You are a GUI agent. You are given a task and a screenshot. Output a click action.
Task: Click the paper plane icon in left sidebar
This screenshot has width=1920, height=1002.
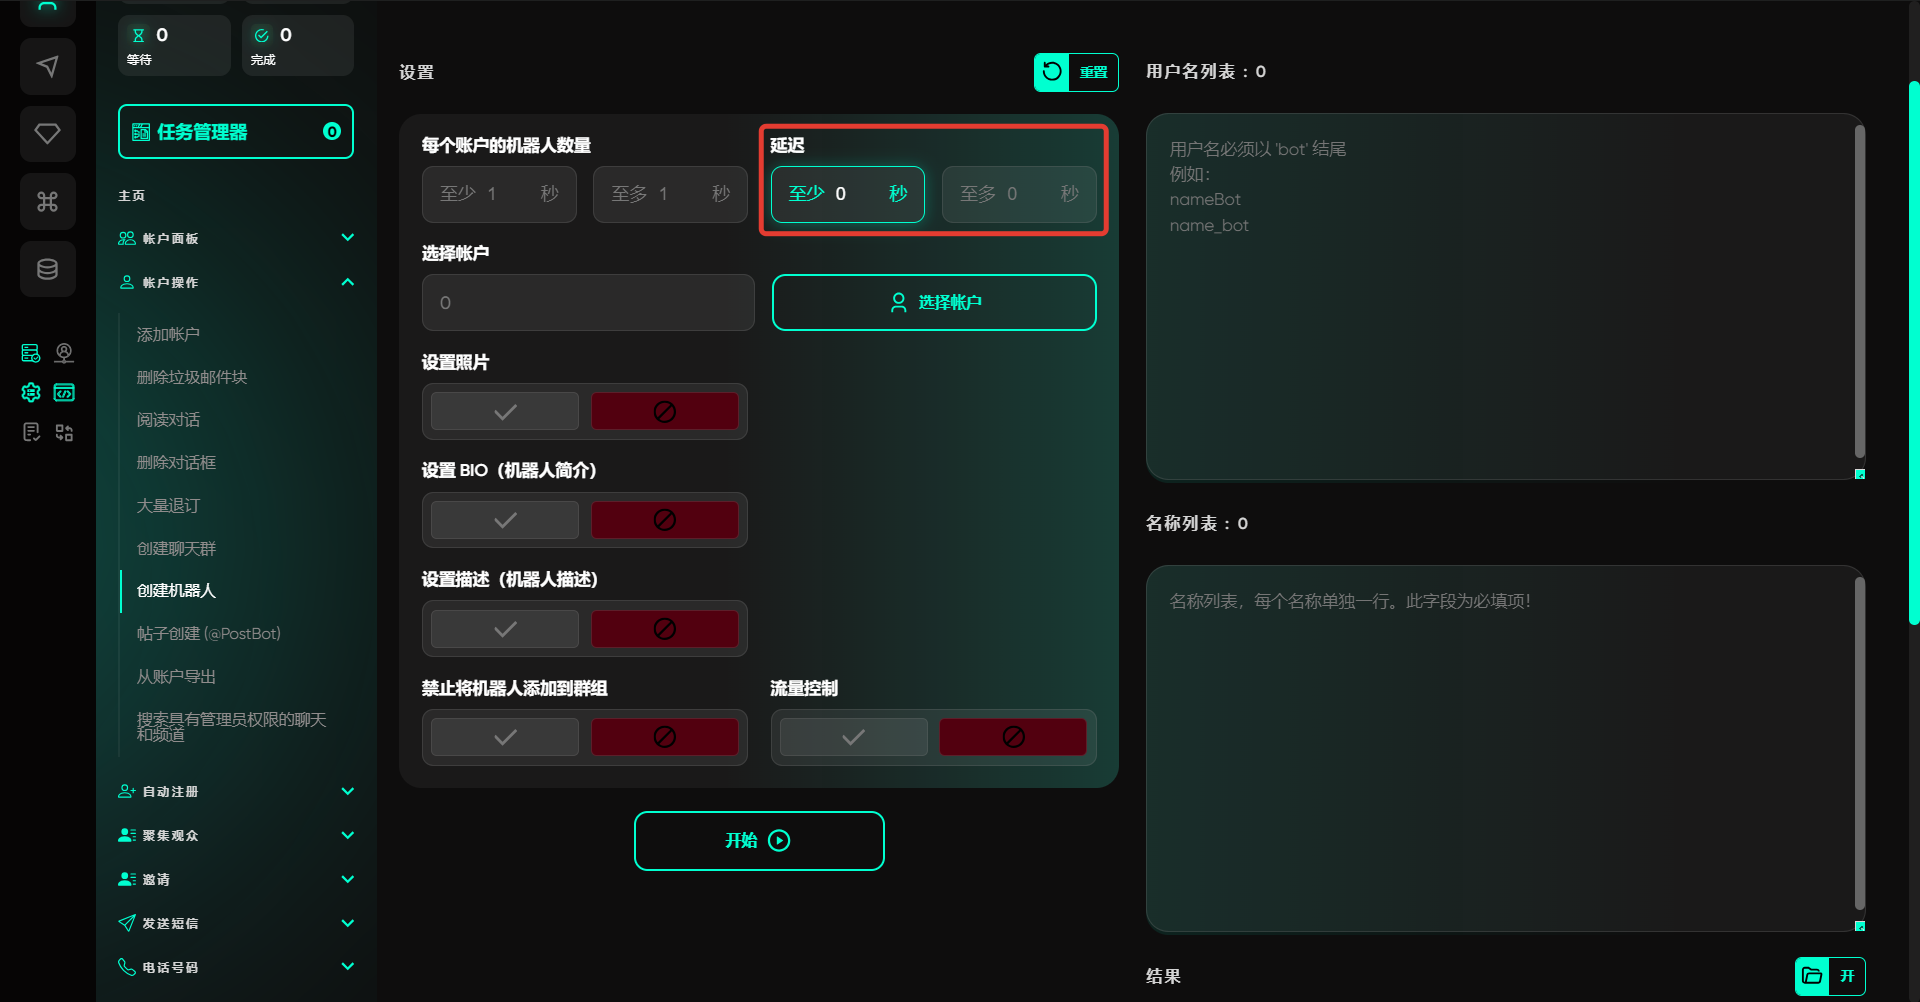47,67
